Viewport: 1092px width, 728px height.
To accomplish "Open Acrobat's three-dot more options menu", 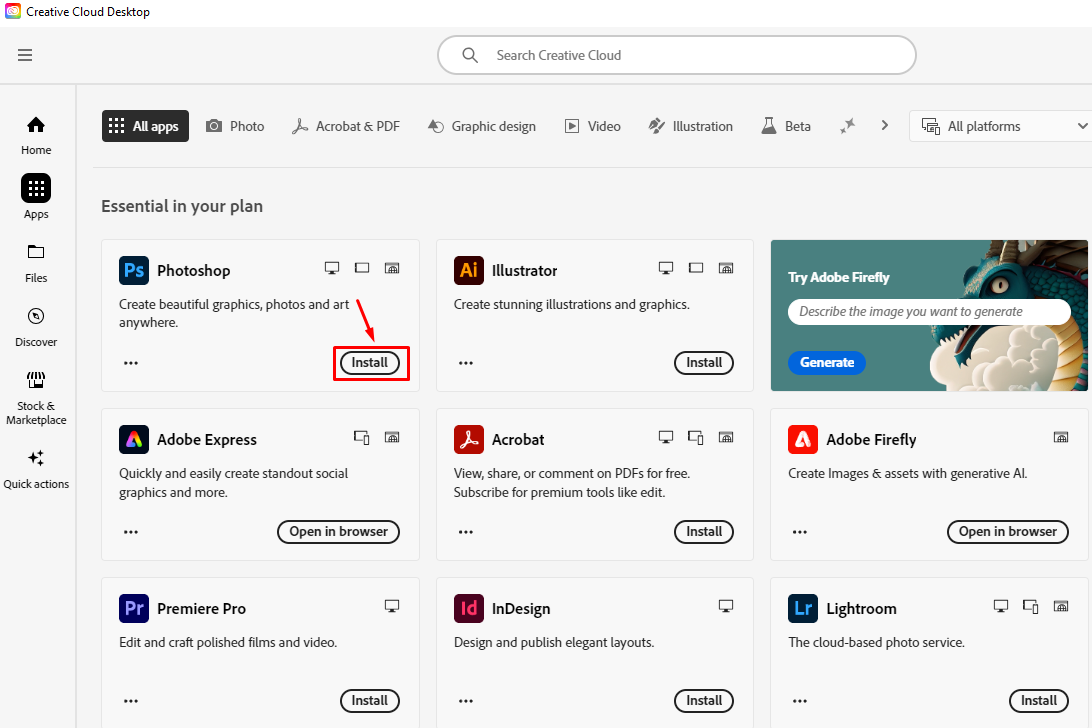I will point(466,532).
